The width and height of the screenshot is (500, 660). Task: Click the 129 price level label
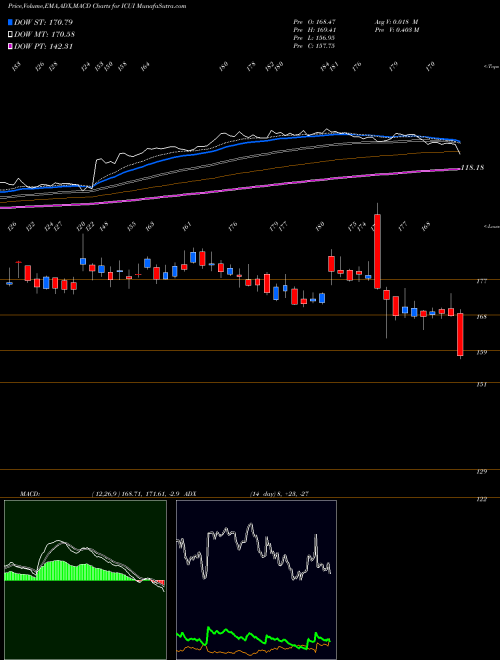[482, 472]
